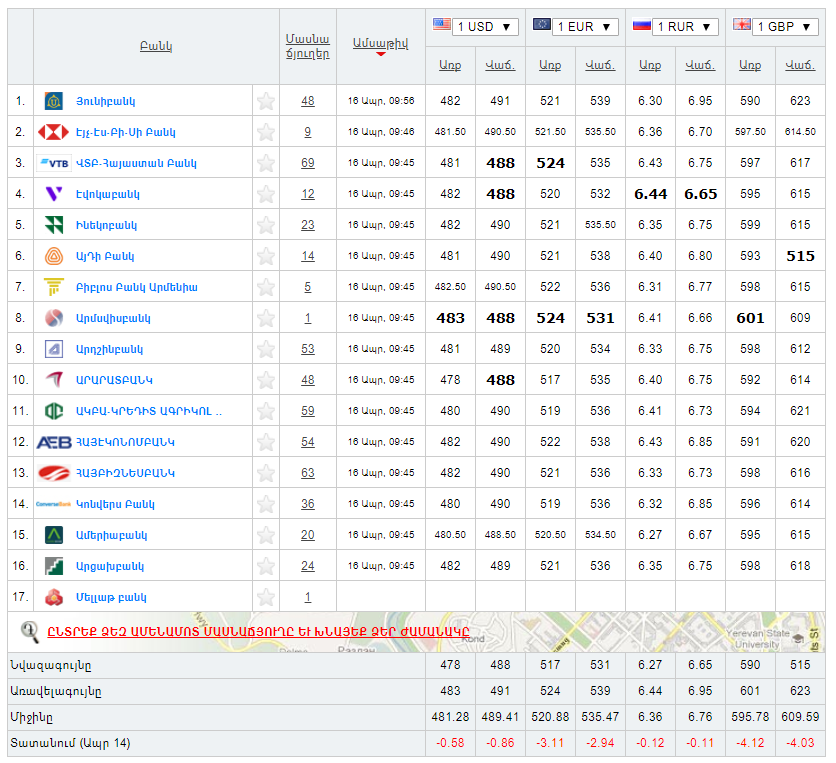The height and width of the screenshot is (763, 836).
Task: Open the 69 branches link for VTB
Action: pyautogui.click(x=308, y=163)
